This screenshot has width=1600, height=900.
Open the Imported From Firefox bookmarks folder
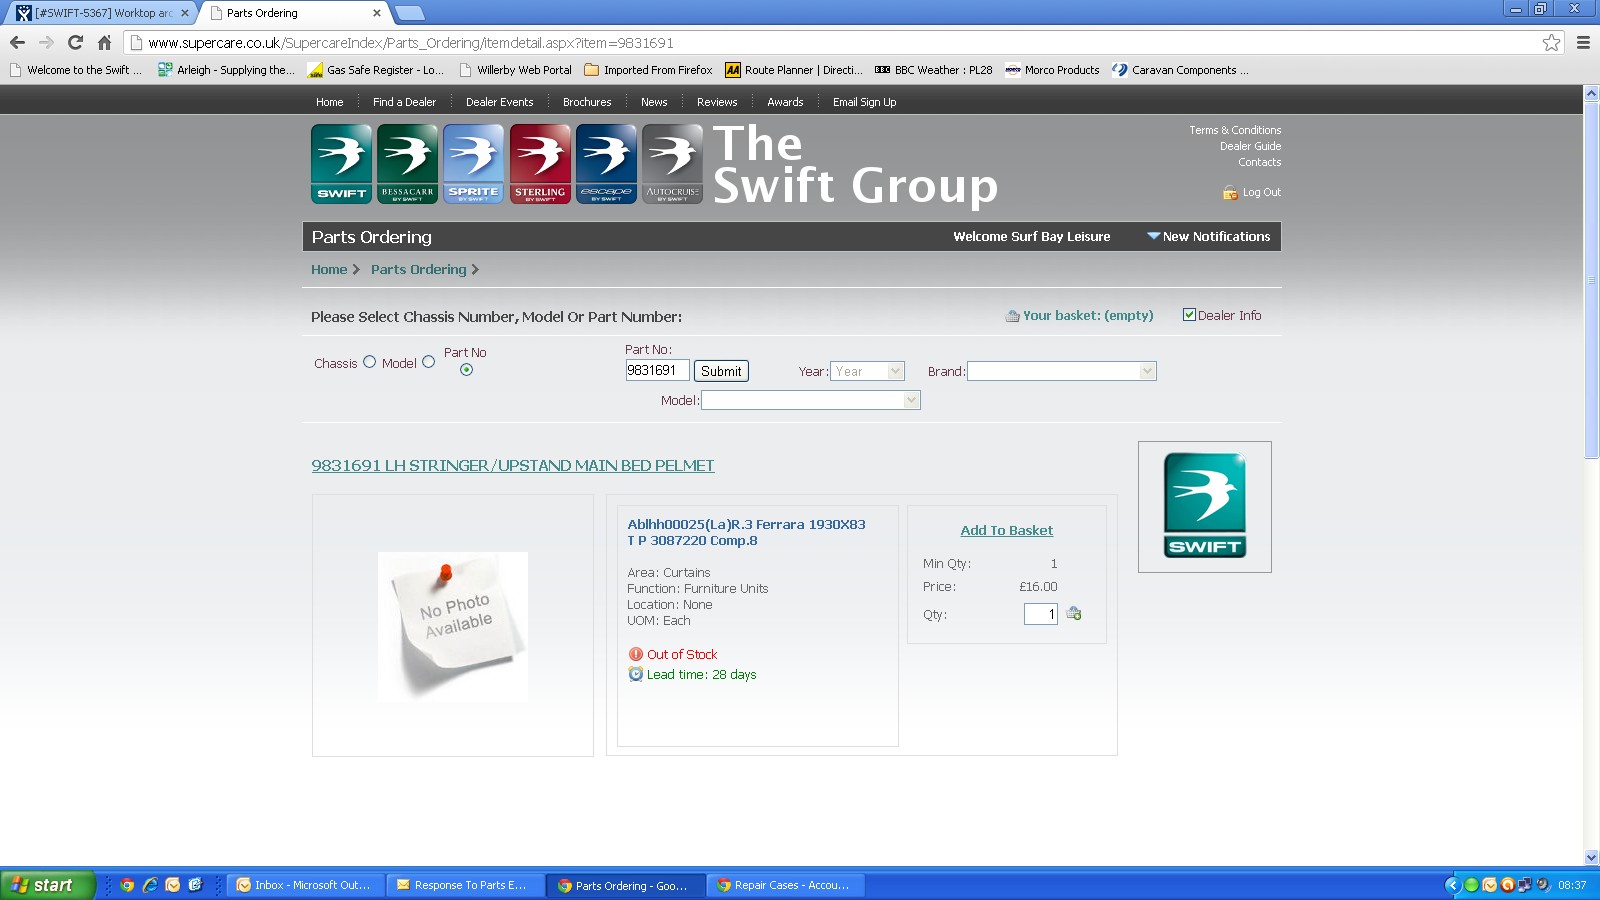click(x=648, y=70)
